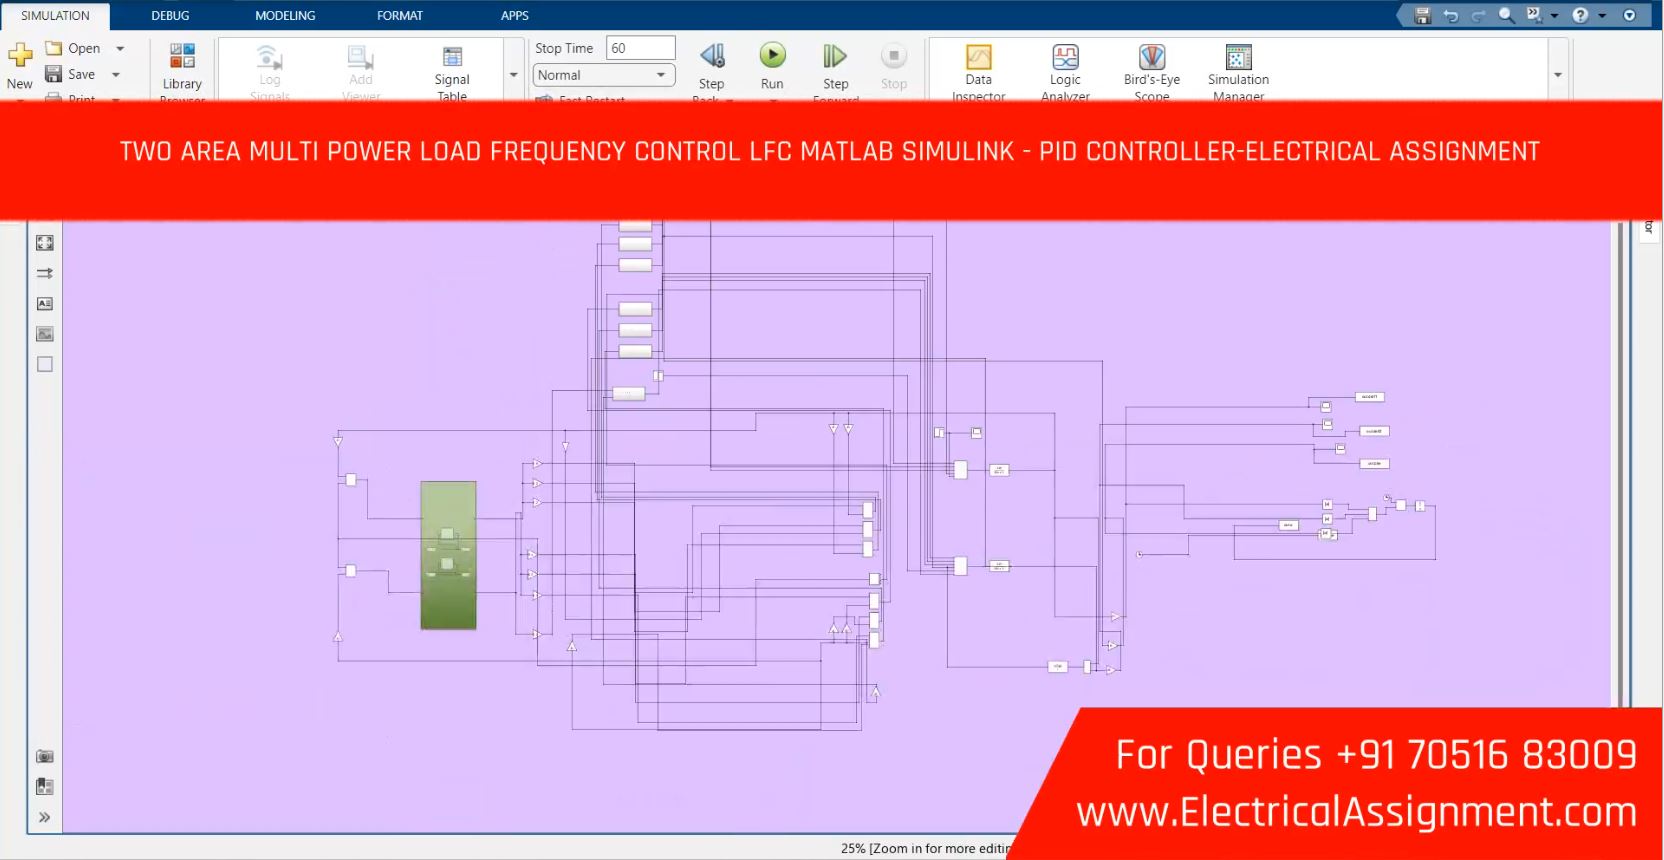Switch to the MODELING tab
Viewport: 1664px width, 860px height.
coord(285,15)
